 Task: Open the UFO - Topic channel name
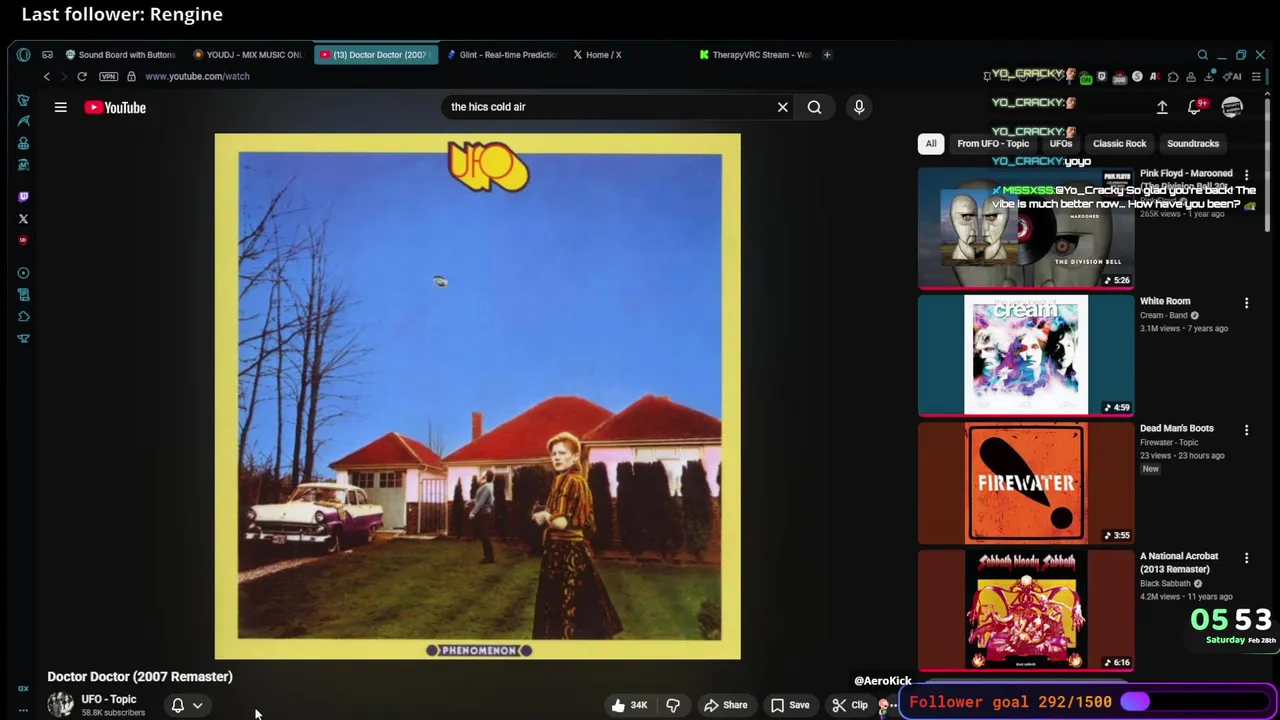pyautogui.click(x=109, y=699)
